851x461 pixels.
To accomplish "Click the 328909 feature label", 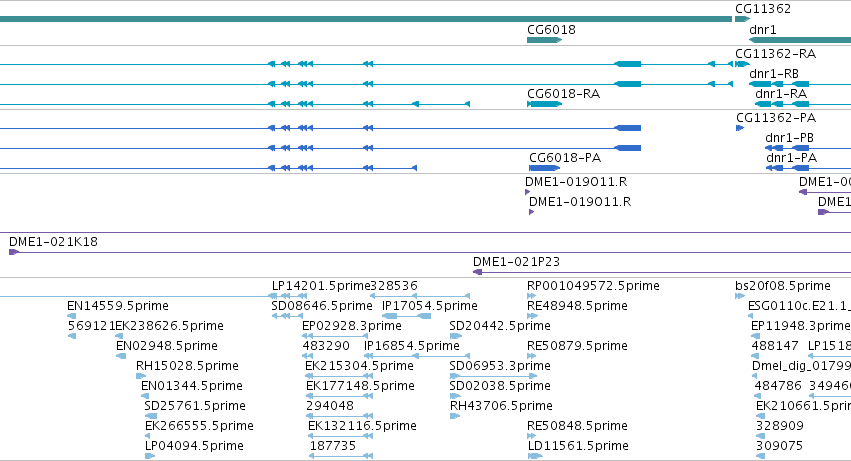I will [x=779, y=426].
